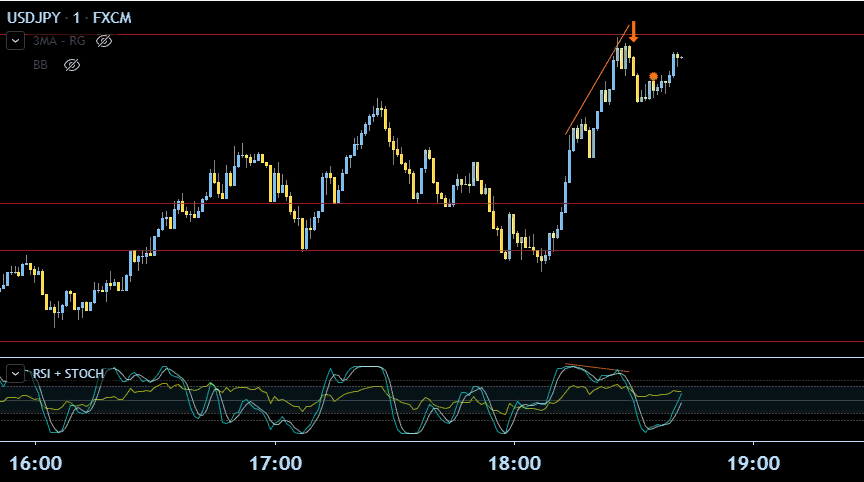
Task: Click the 19:00 time axis label
Action: pyautogui.click(x=753, y=463)
